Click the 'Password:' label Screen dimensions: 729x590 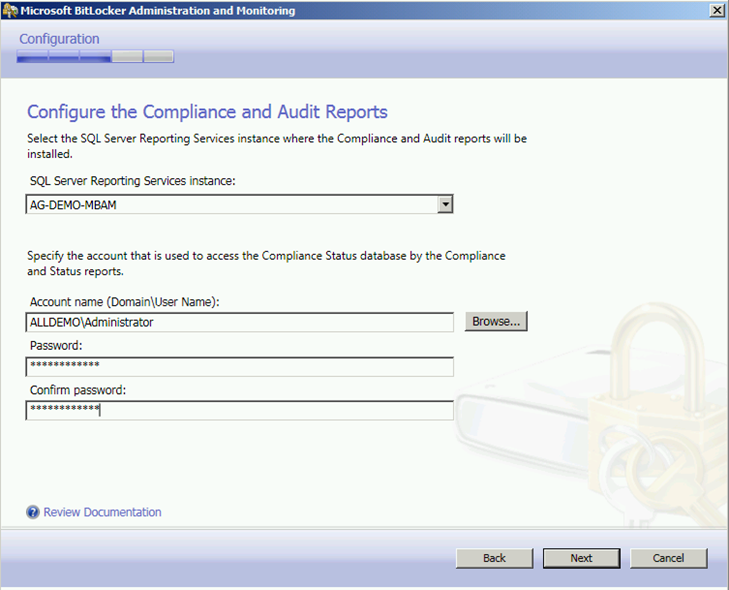pos(56,346)
